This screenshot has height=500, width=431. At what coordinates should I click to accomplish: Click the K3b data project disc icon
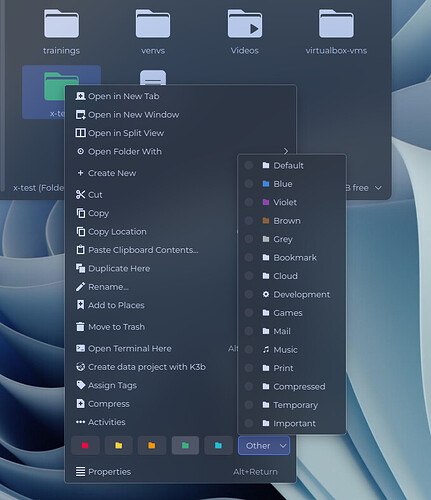(80, 367)
